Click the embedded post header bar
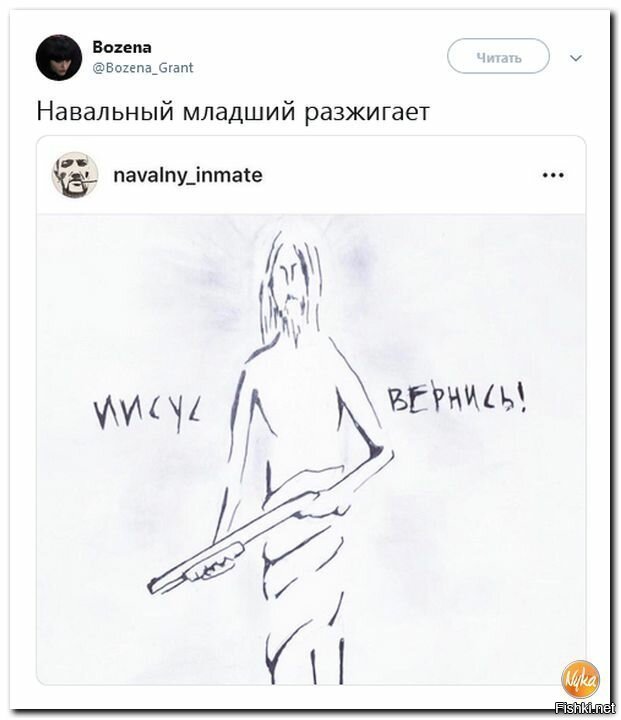This screenshot has height=720, width=621. click(311, 175)
